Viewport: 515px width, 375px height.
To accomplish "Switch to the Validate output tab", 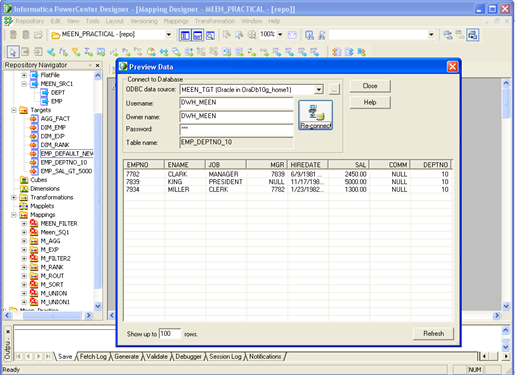I will point(157,356).
